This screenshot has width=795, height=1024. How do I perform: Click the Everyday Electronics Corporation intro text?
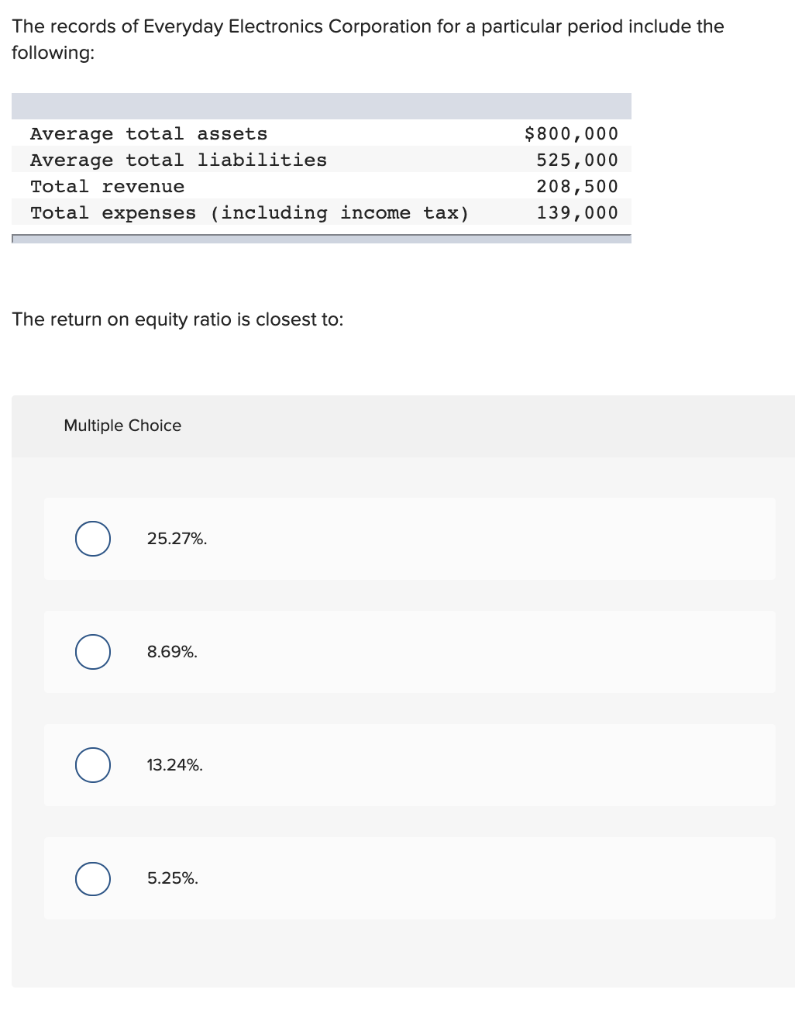368,39
